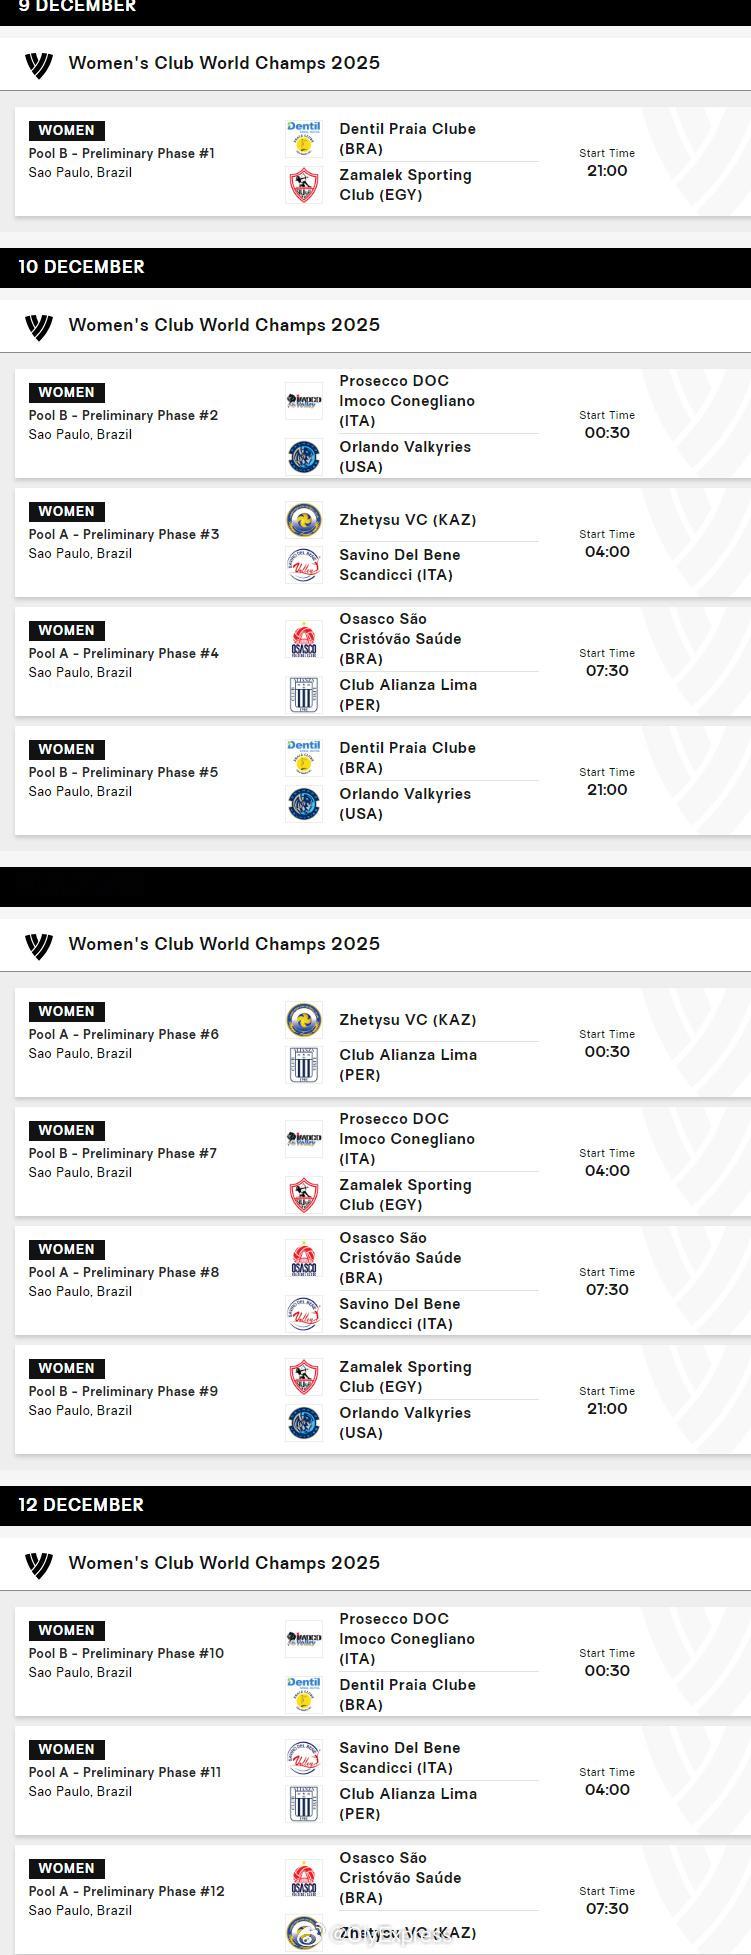
Task: Click Orlando Valkyries logo in match #2
Action: [304, 457]
